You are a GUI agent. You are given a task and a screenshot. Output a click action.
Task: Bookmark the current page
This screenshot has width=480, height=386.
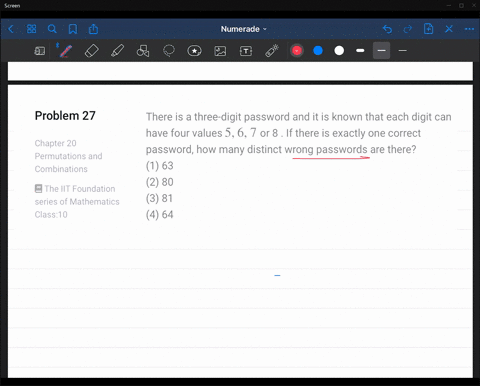point(73,29)
